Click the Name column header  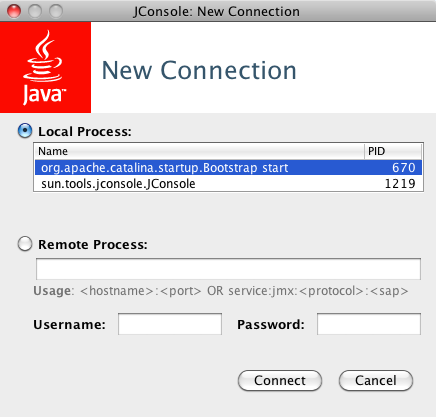[x=199, y=151]
